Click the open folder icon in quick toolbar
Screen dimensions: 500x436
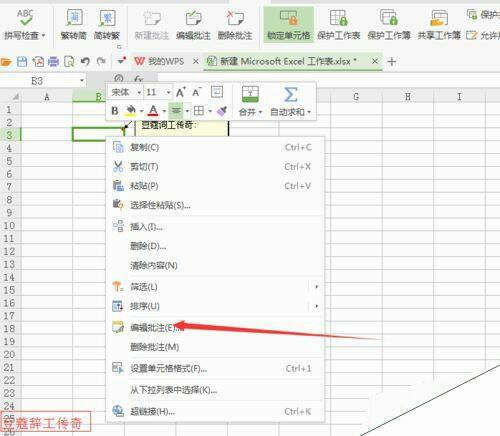click(6, 62)
